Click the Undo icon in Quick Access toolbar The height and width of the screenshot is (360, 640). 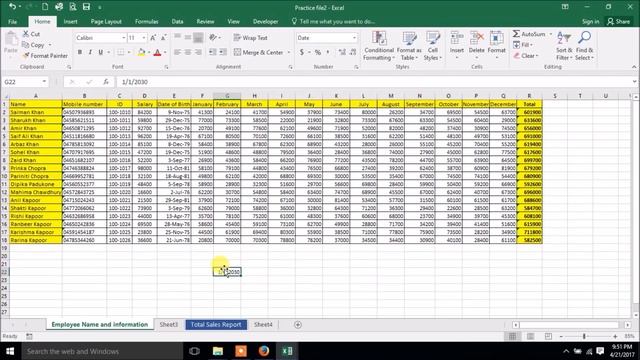pos(13,7)
